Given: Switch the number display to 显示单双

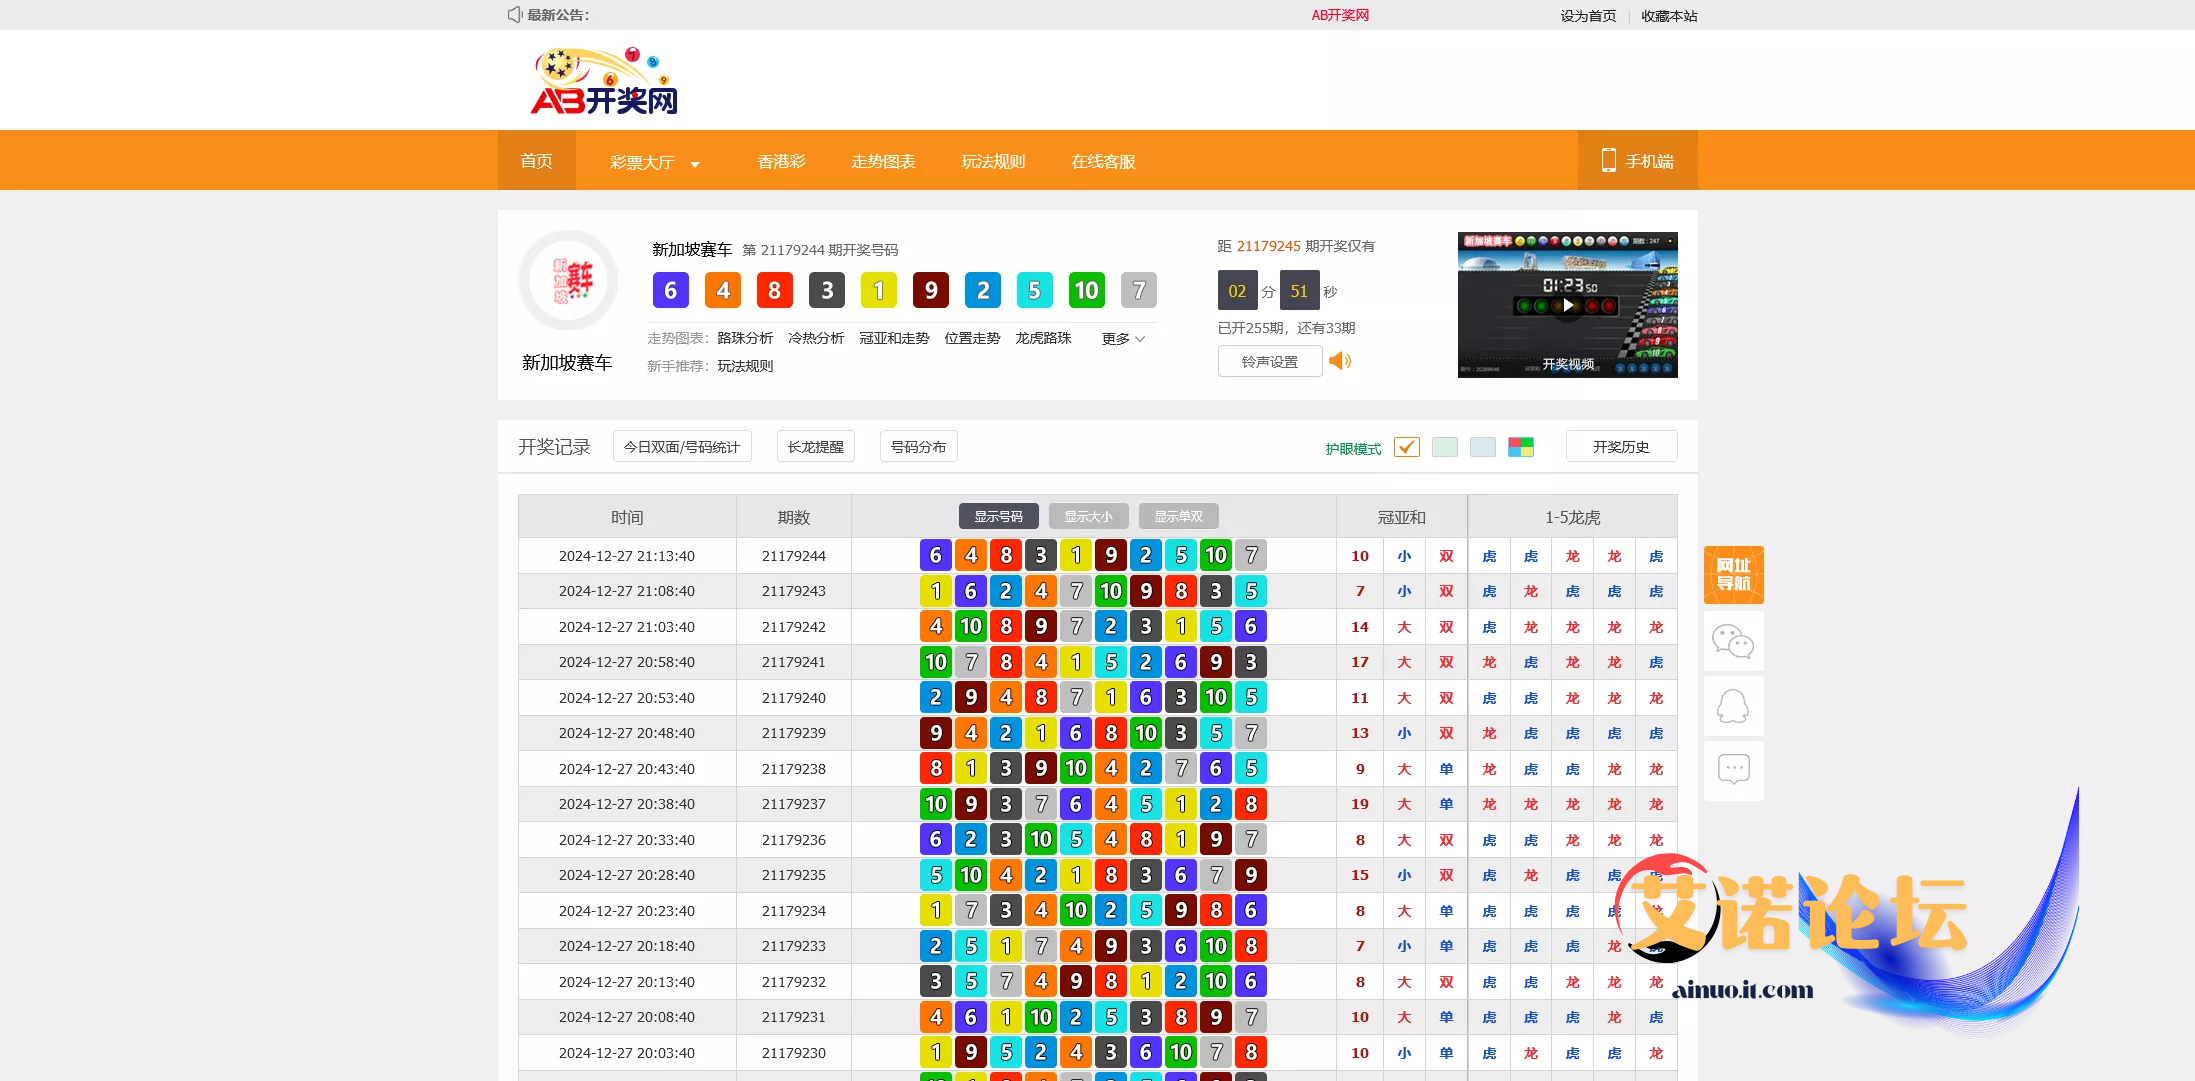Looking at the screenshot, I should (x=1178, y=516).
